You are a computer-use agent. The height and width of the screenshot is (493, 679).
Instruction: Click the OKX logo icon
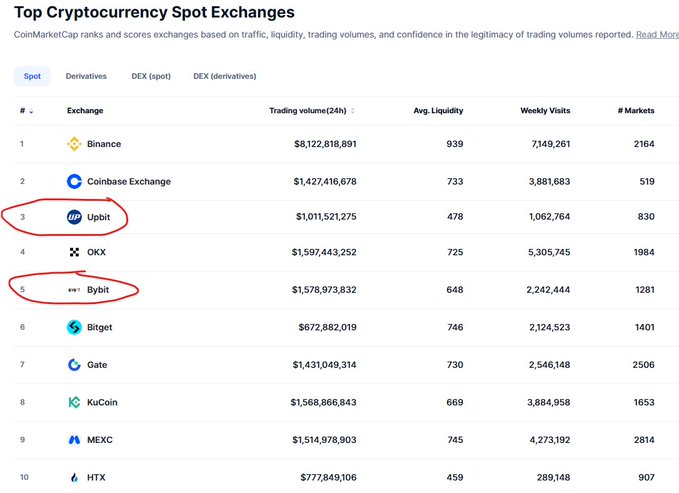[74, 252]
